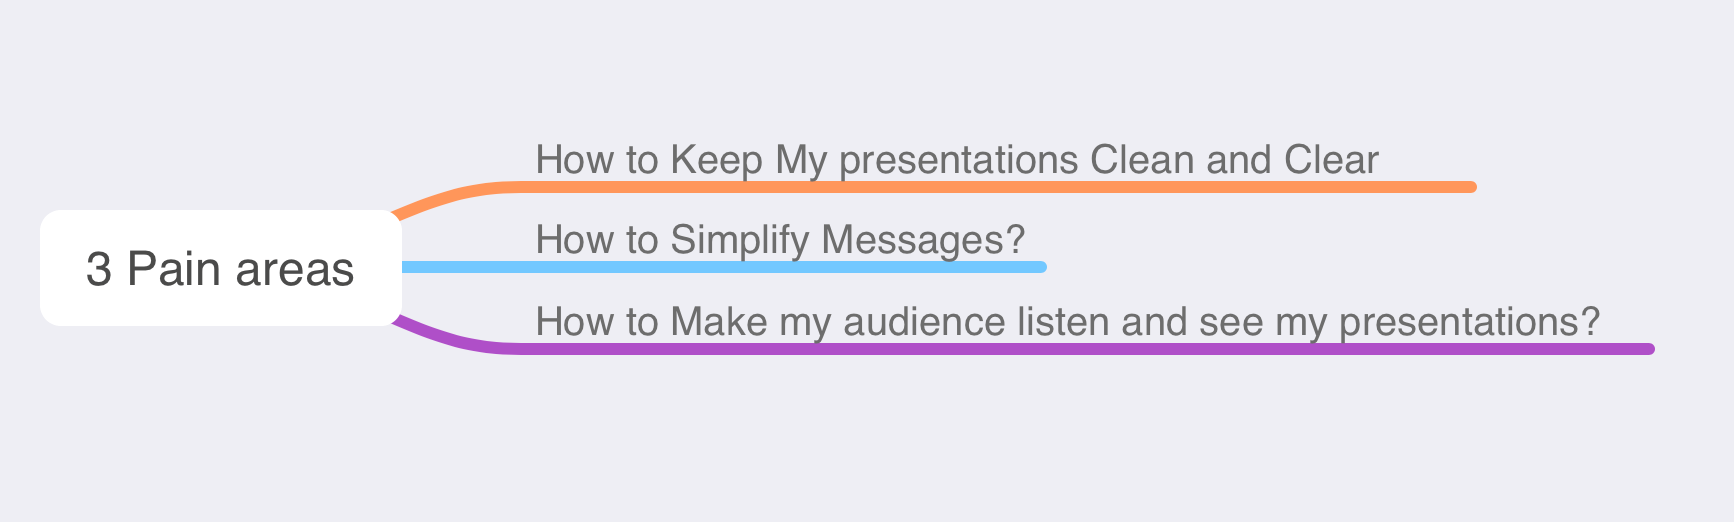Select the "Make my audience listen" topic

(x=1067, y=322)
